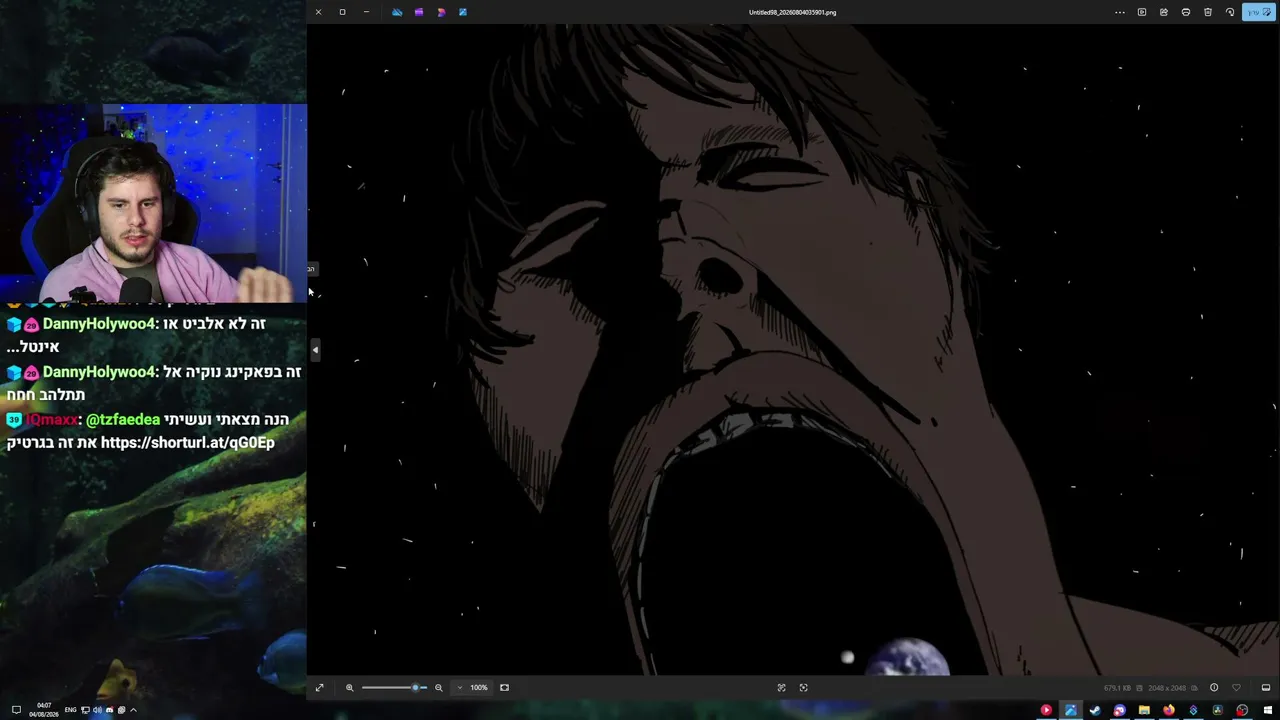1280x720 pixels.
Task: Click the fit-to-window icon next to 100%
Action: [x=504, y=687]
